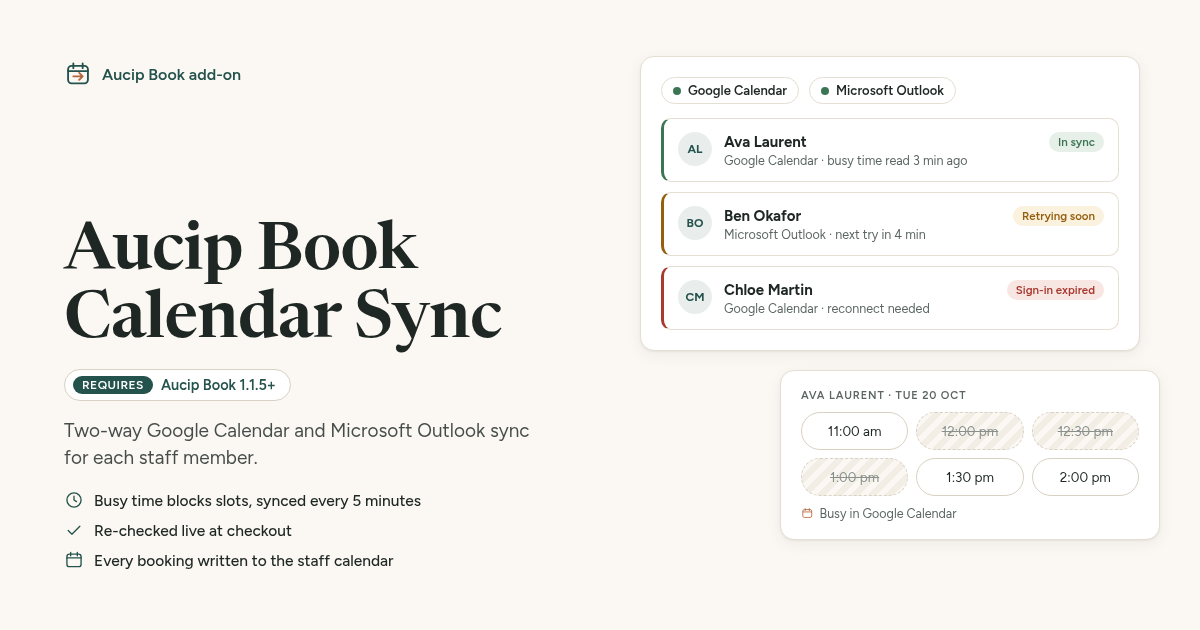Click the reconnect needed text
The height and width of the screenshot is (630, 1200).
pos(878,309)
